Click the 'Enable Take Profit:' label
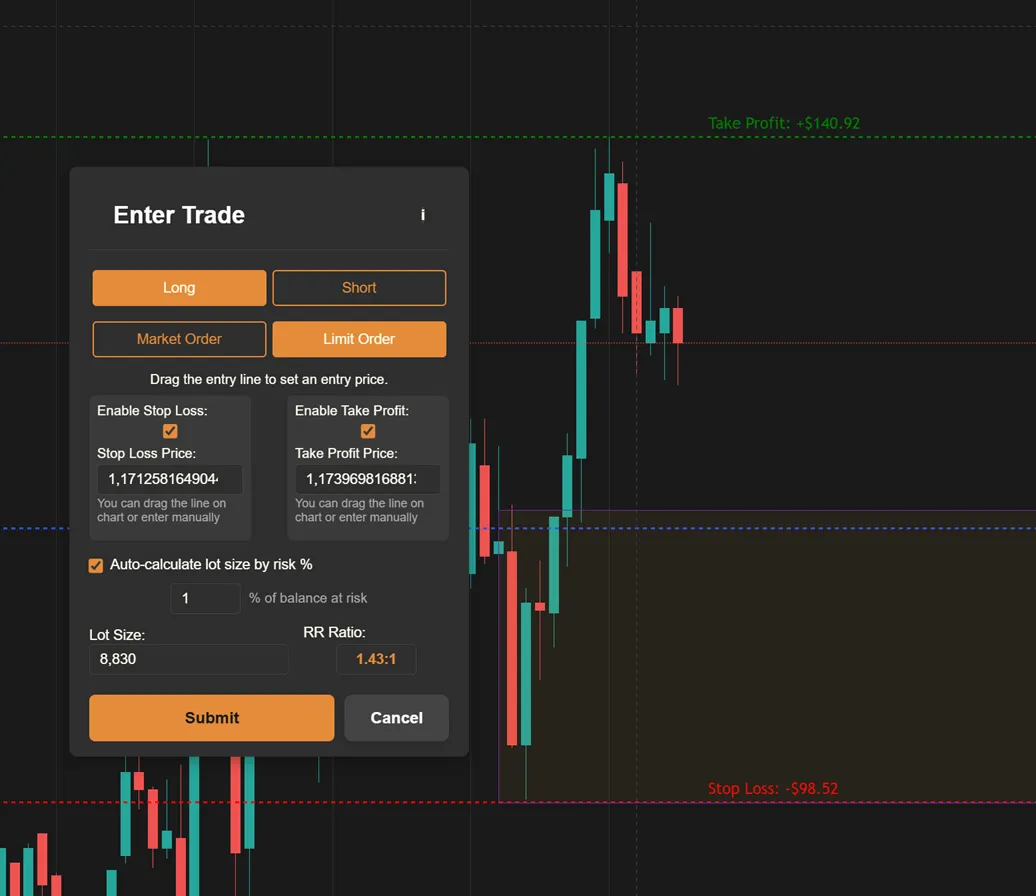This screenshot has height=896, width=1036. [352, 410]
